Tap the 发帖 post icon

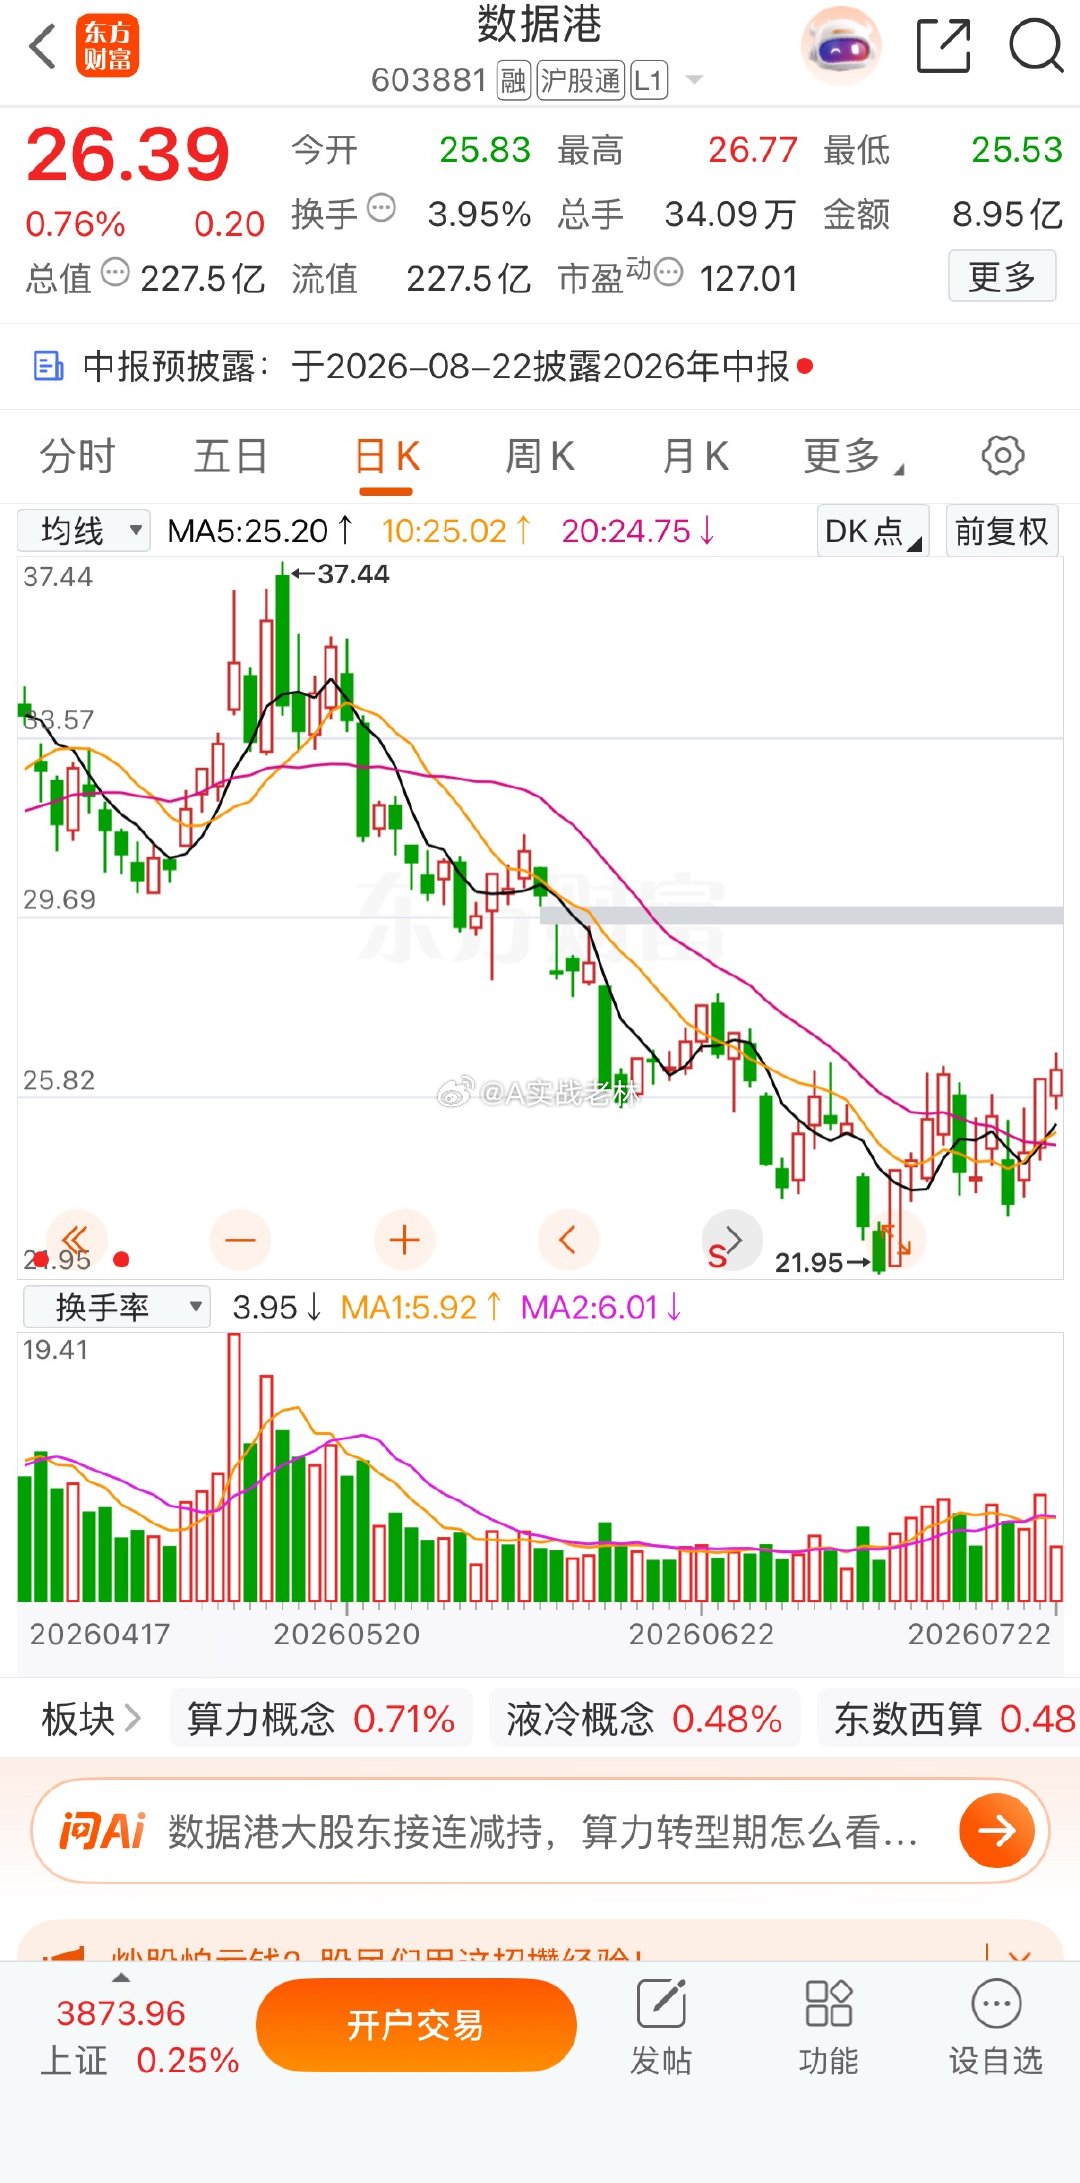click(661, 2027)
